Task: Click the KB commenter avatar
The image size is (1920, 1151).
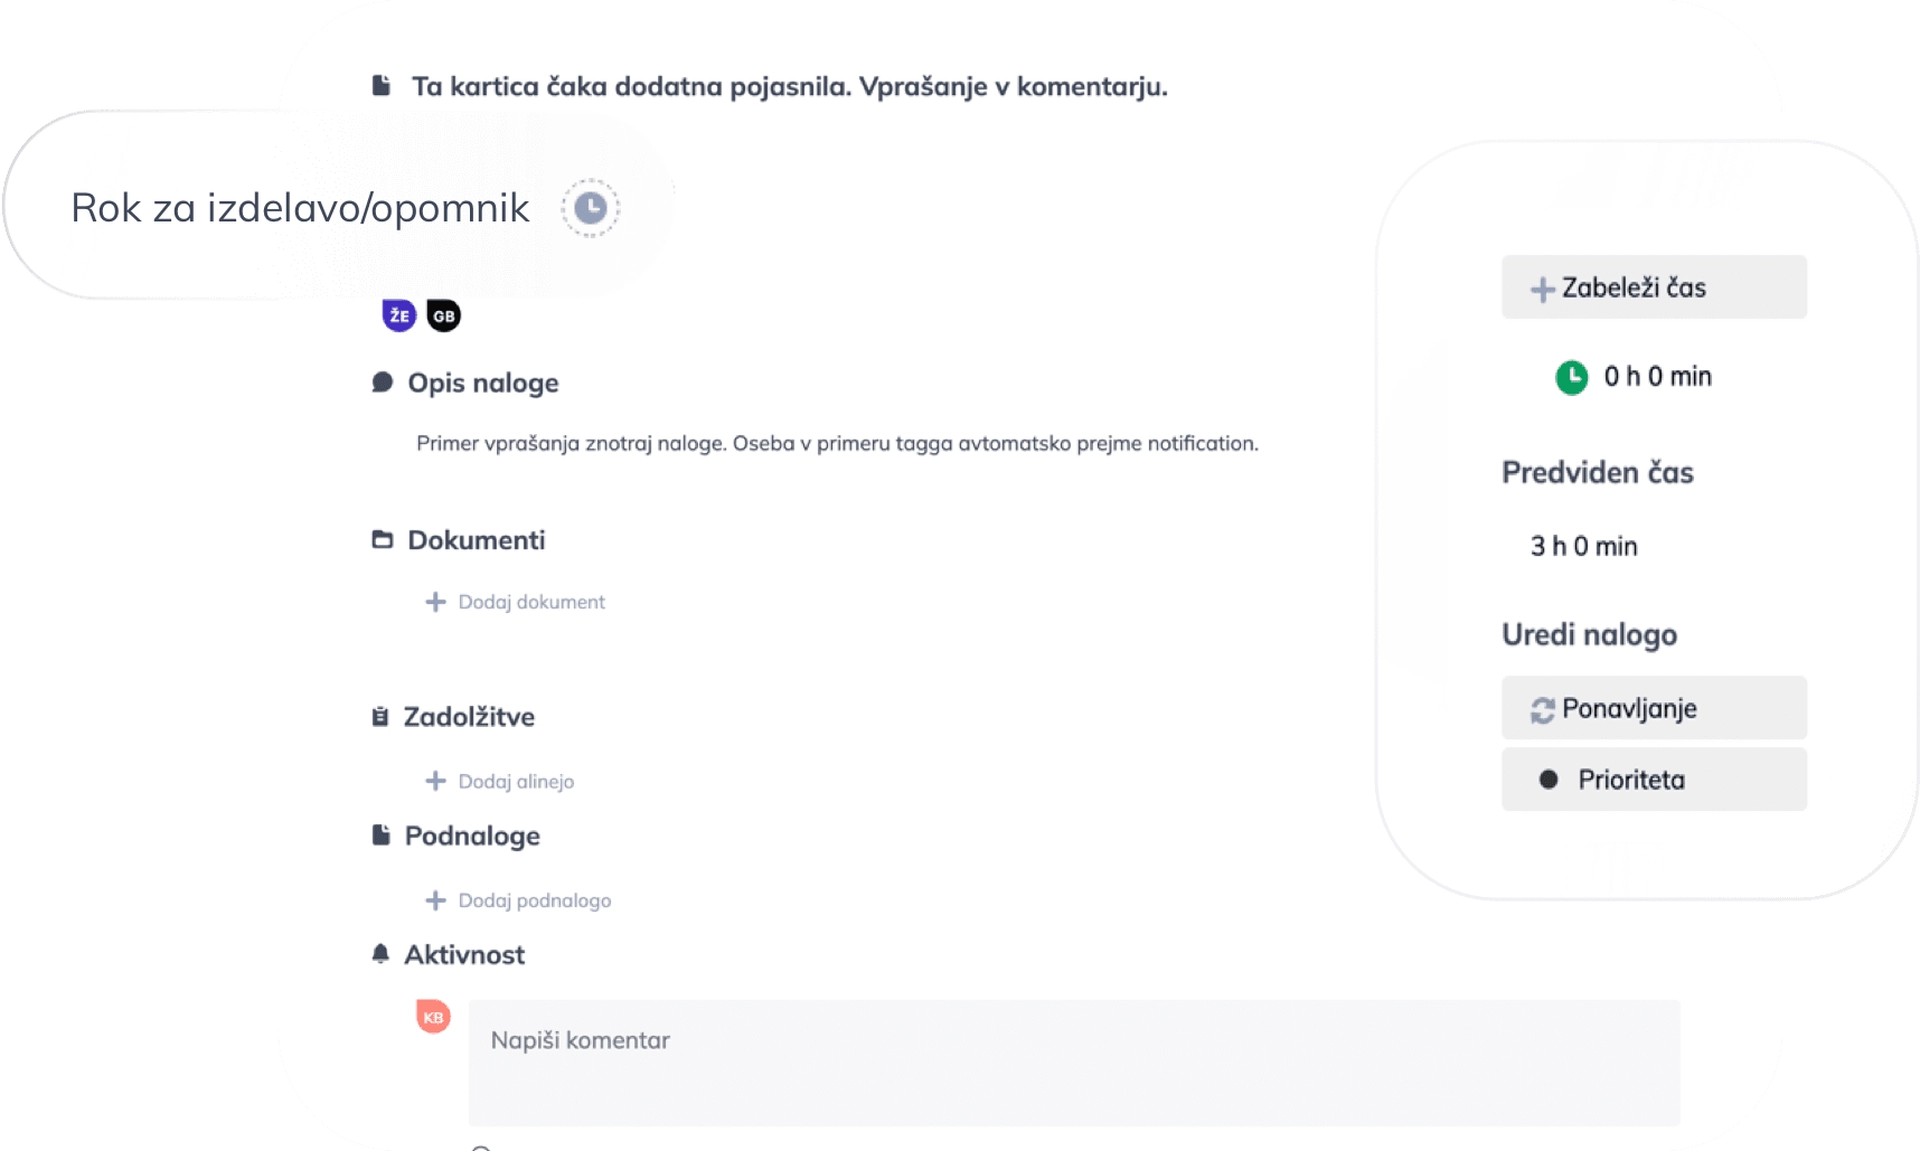Action: coord(433,1017)
